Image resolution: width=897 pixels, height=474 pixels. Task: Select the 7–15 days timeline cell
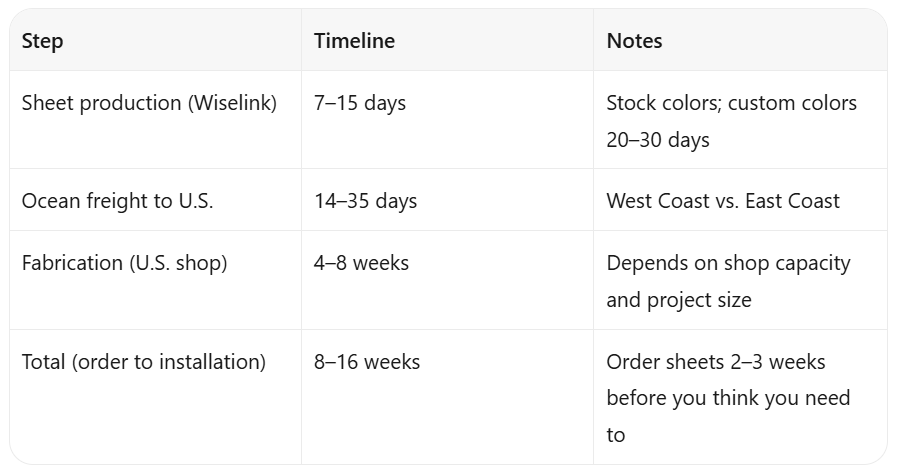point(447,120)
